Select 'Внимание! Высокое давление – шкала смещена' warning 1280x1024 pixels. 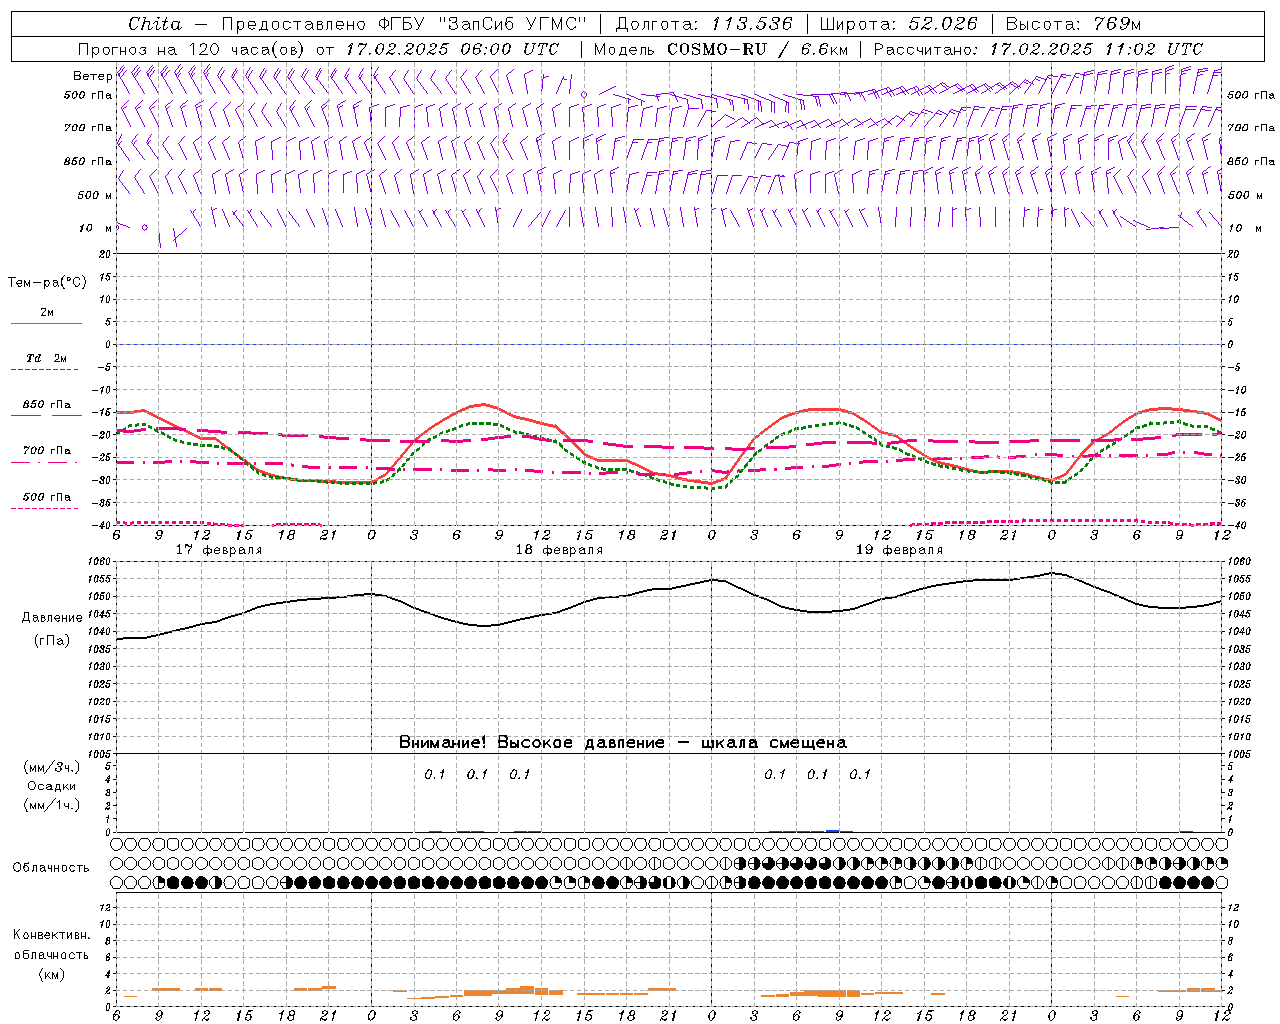point(622,743)
